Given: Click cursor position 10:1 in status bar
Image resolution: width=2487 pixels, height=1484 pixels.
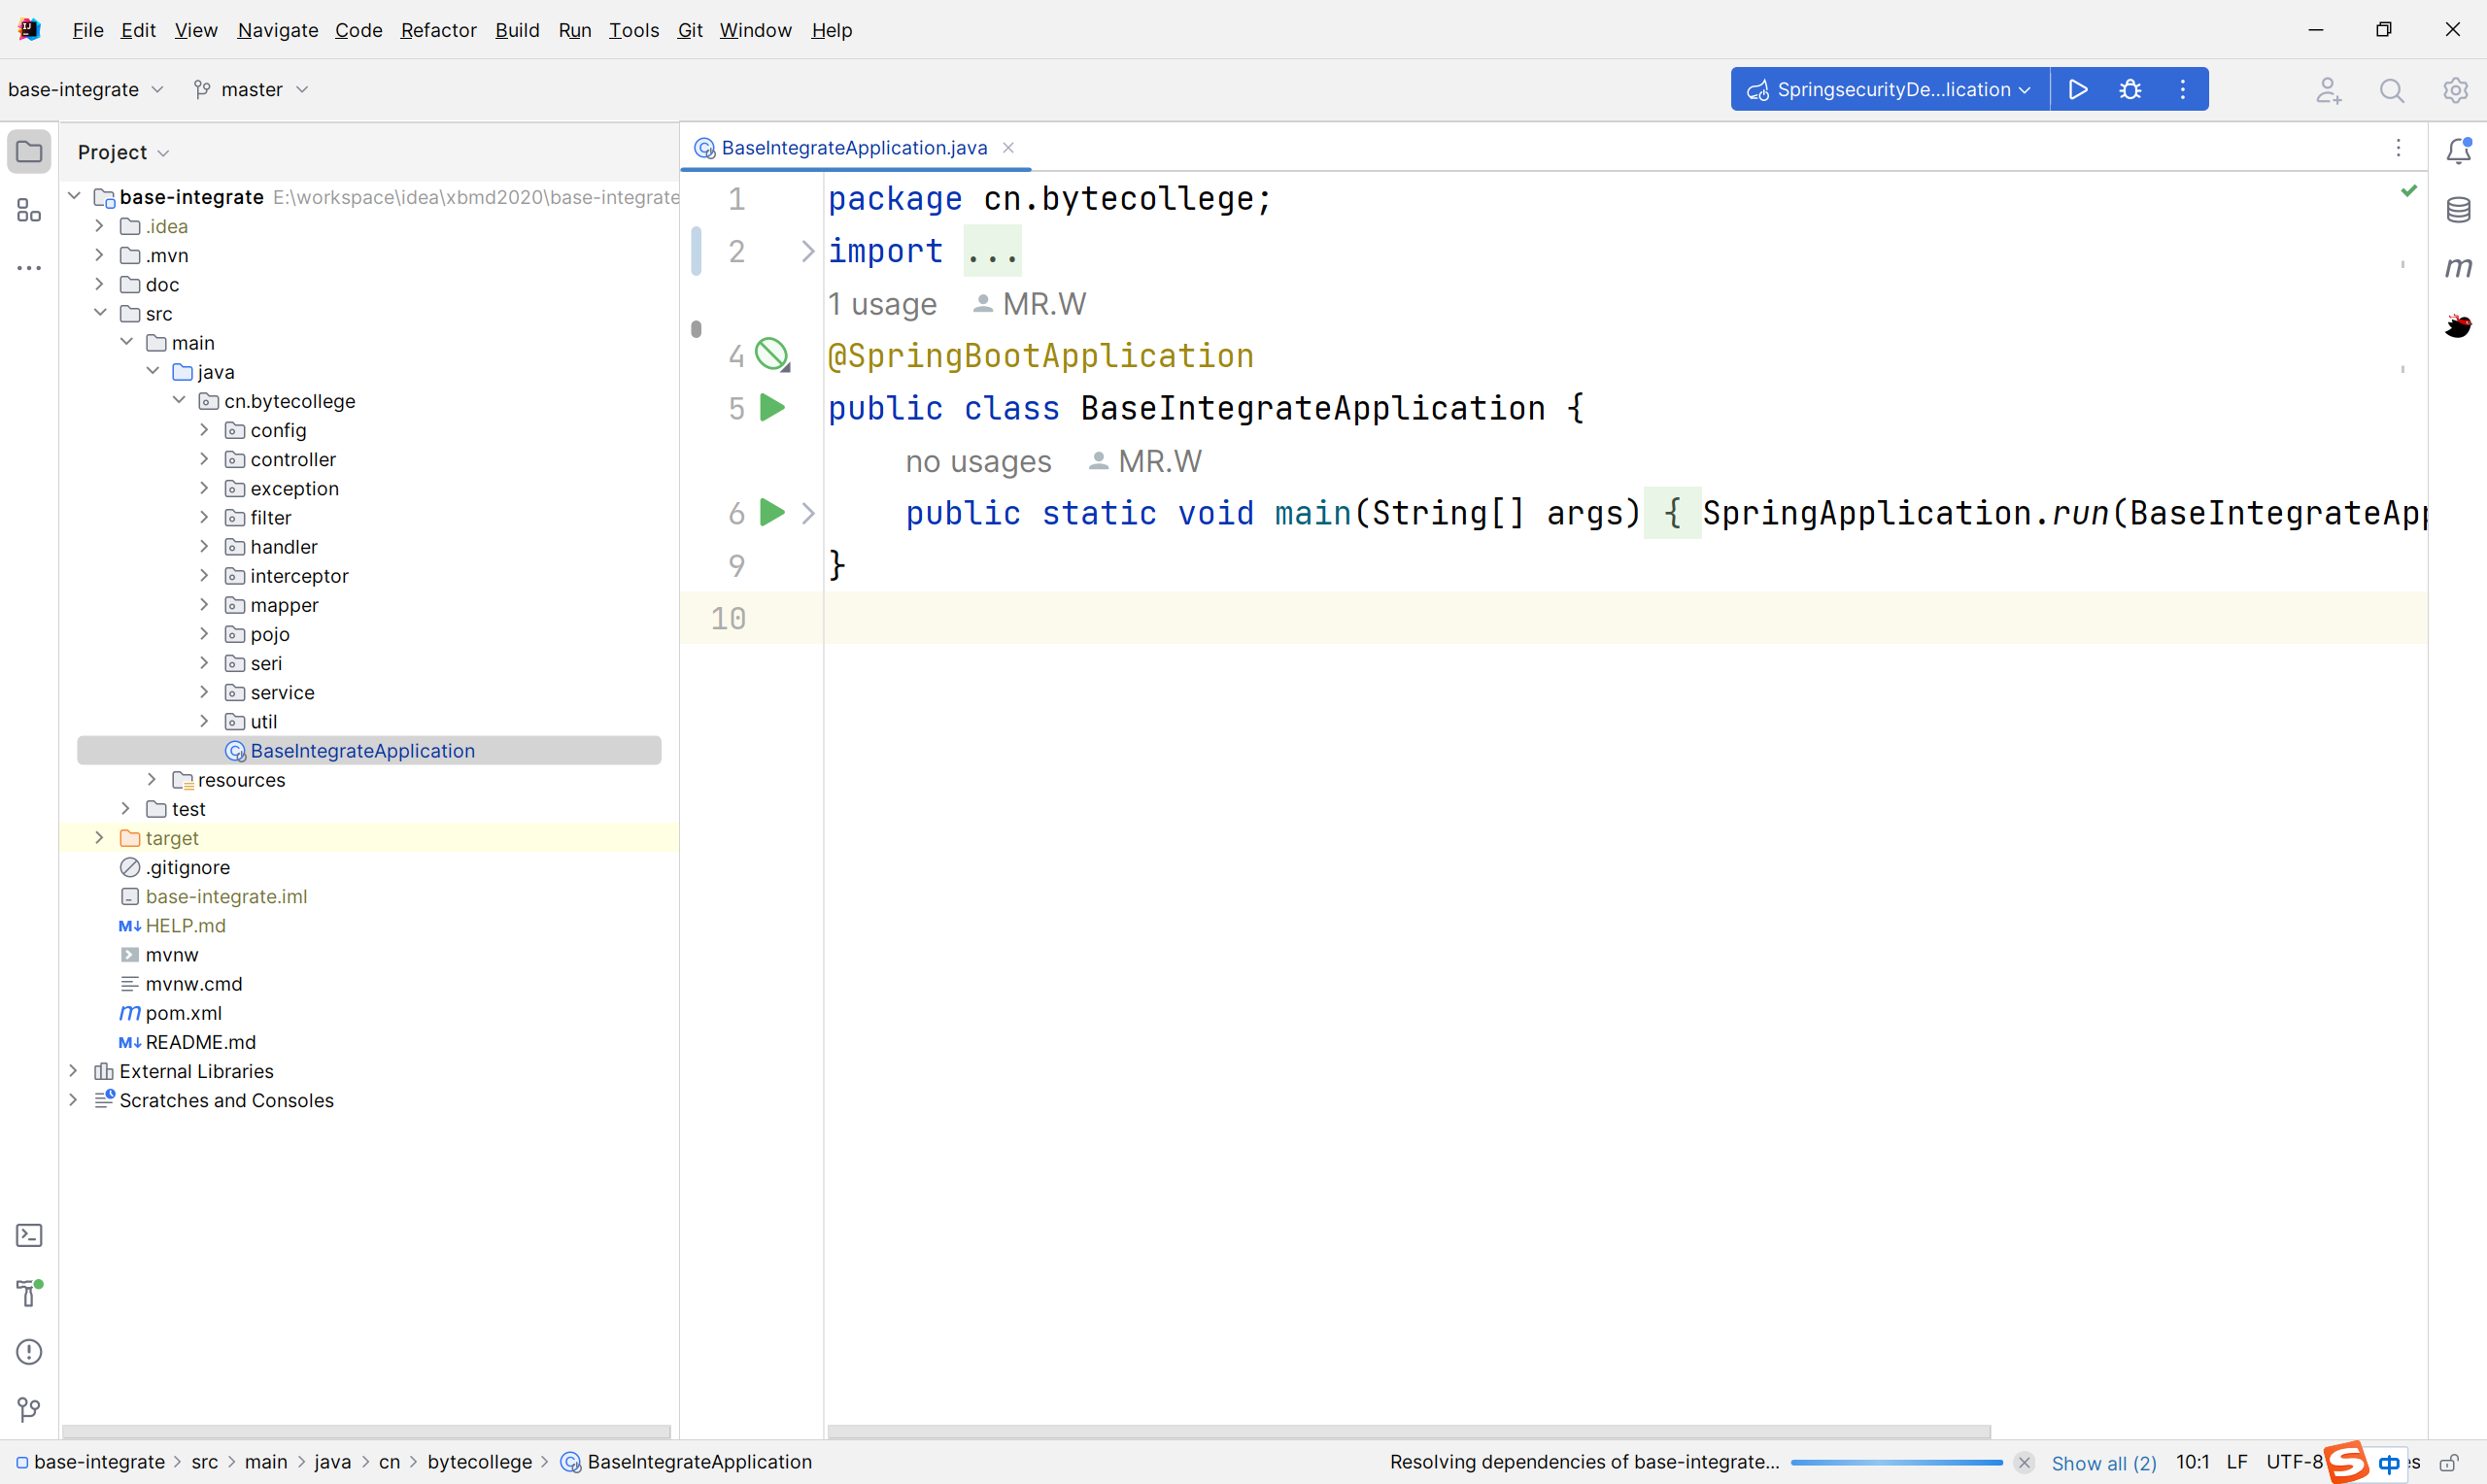Looking at the screenshot, I should point(2192,1462).
